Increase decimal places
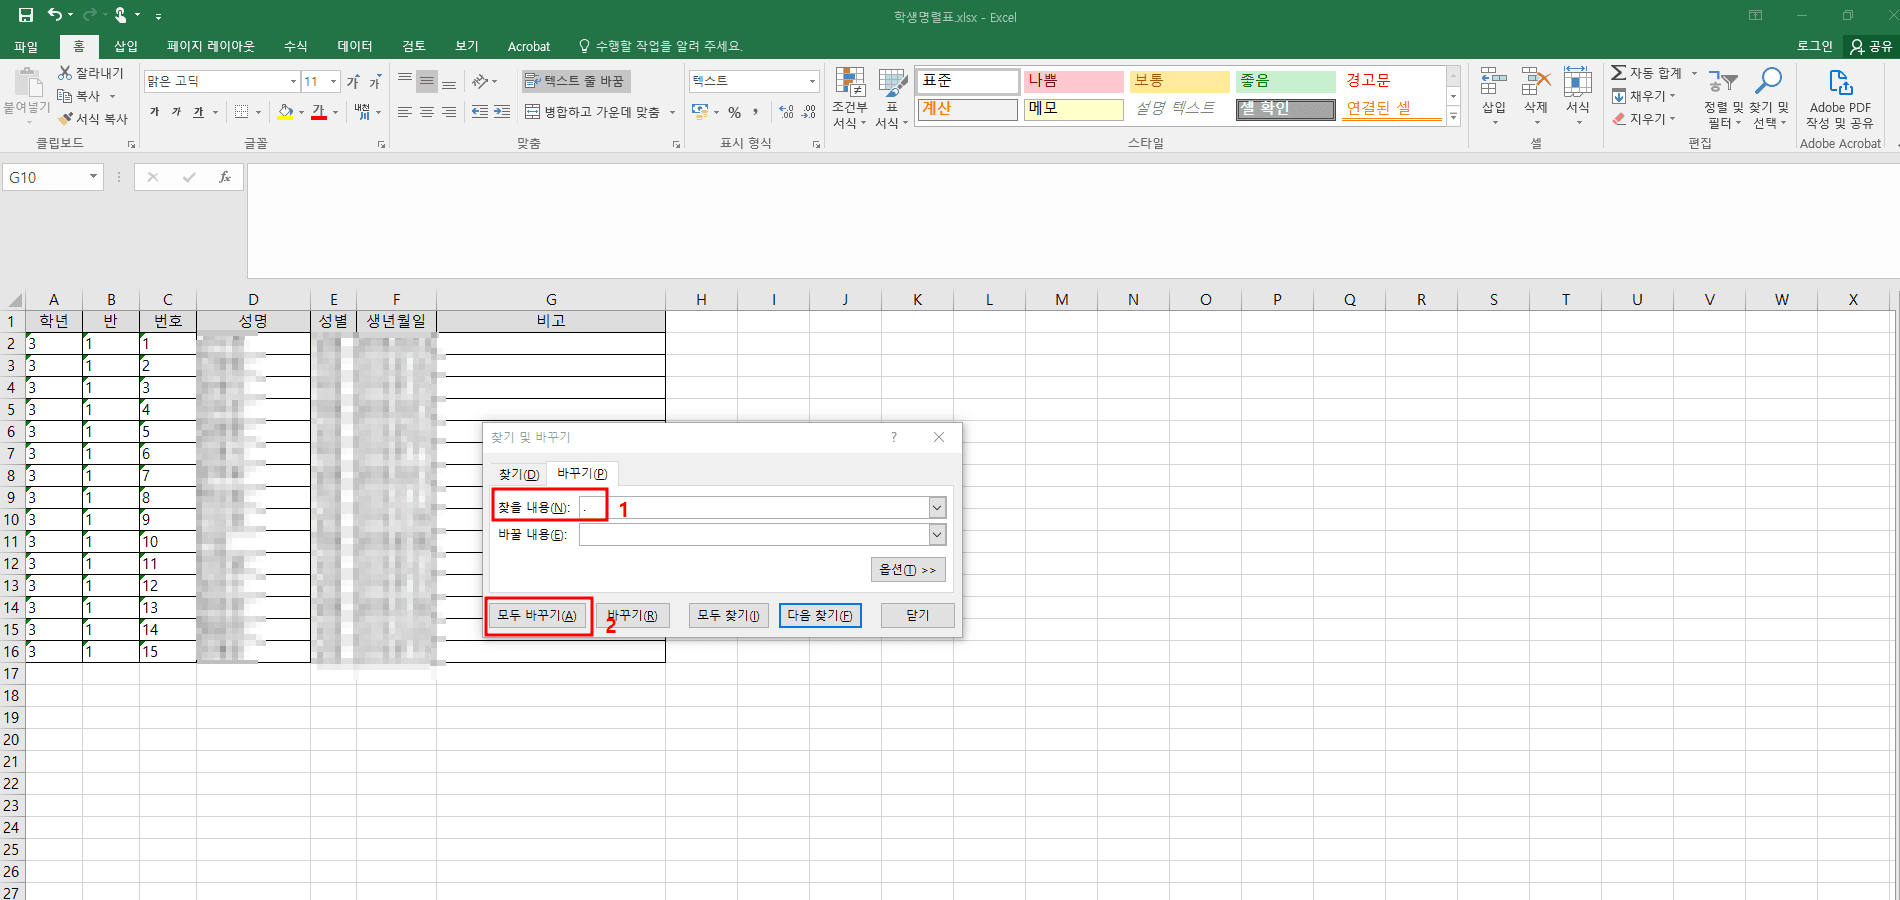Image resolution: width=1900 pixels, height=900 pixels. click(786, 112)
